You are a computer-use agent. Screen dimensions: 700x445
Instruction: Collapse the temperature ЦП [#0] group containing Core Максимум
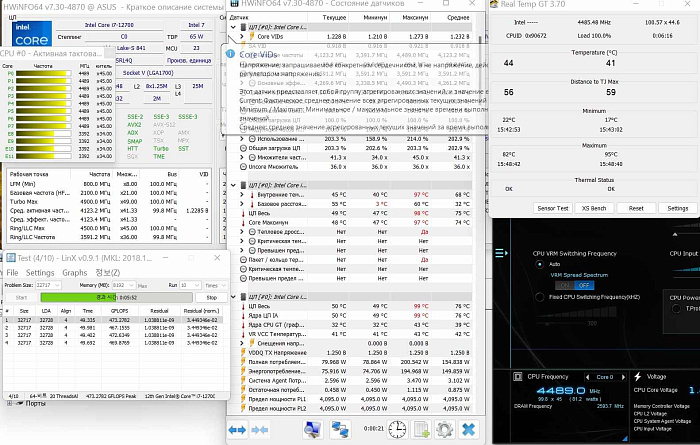pyautogui.click(x=233, y=185)
